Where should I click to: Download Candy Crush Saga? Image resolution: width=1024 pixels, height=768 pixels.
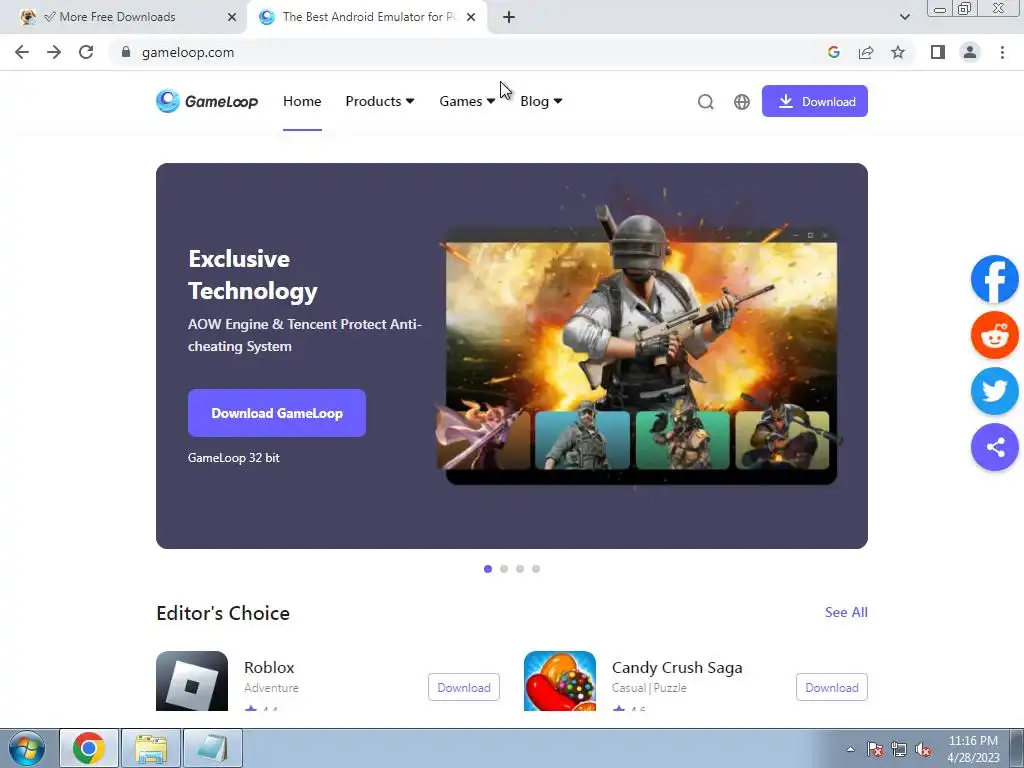tap(831, 687)
